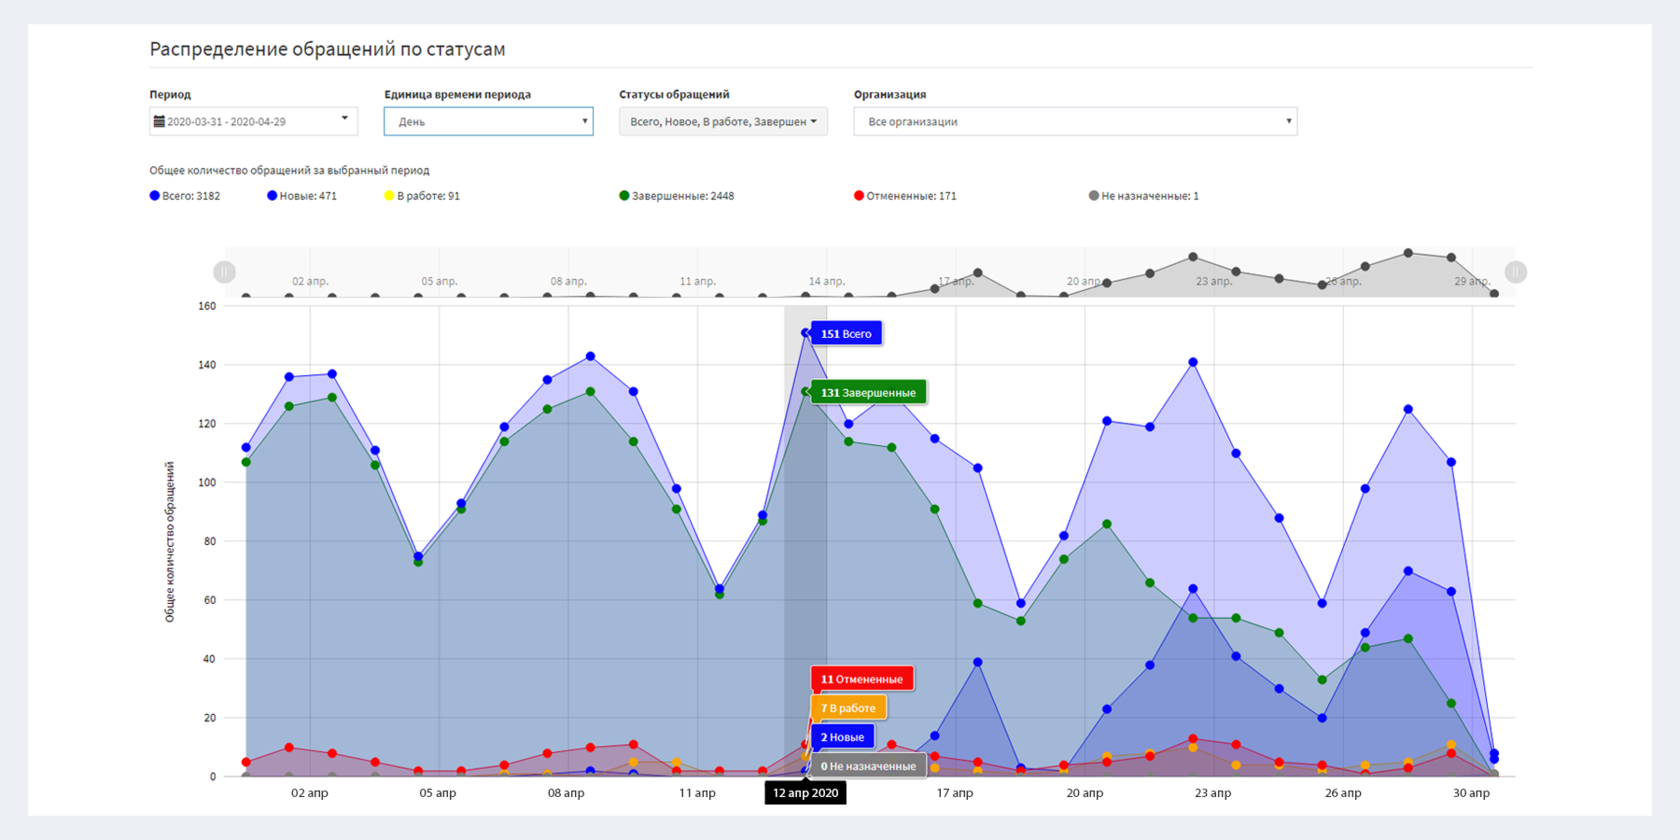
Task: Click the 02 апр x-axis label
Action: tap(310, 793)
